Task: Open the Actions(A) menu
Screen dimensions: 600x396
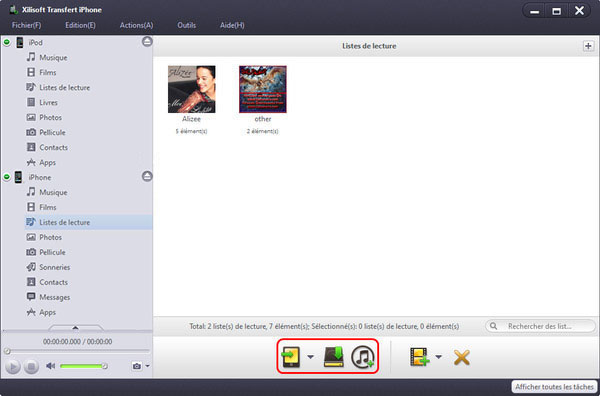Action: (x=137, y=25)
